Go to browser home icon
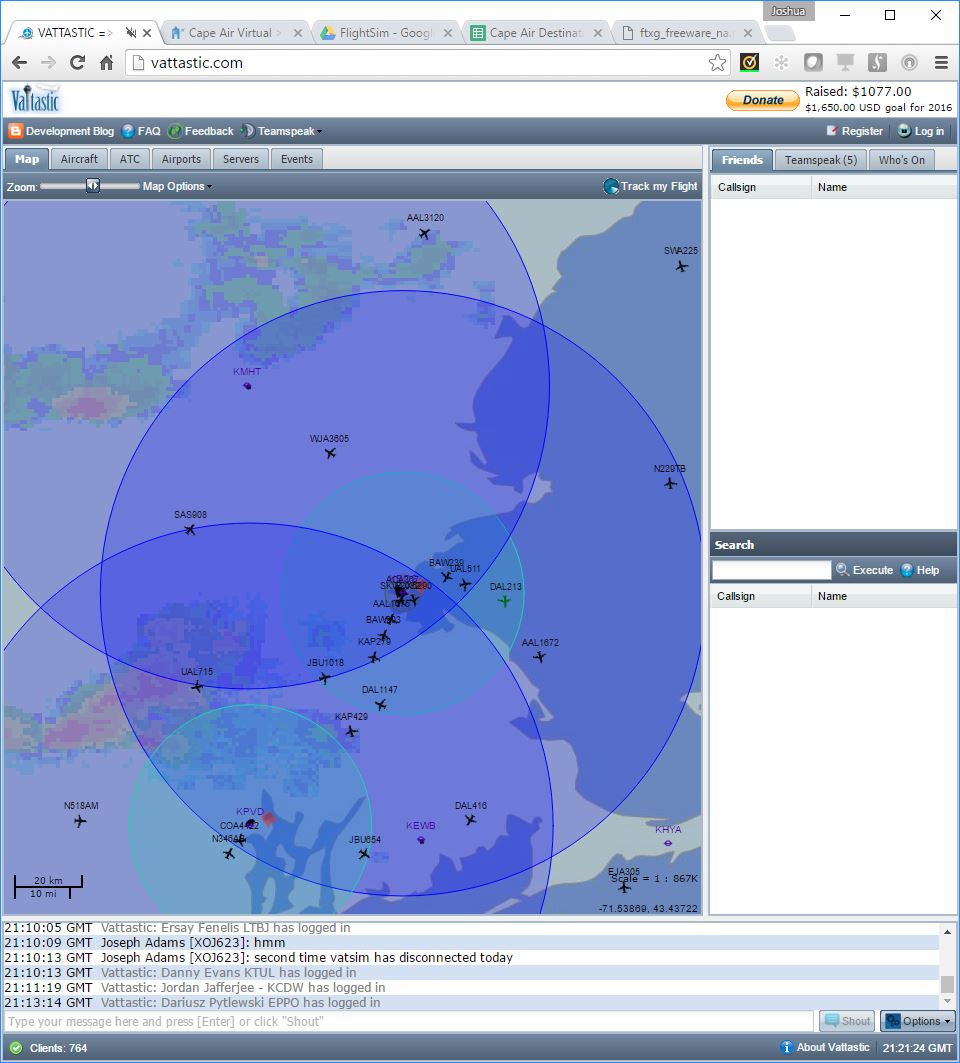The image size is (960, 1063). point(106,63)
